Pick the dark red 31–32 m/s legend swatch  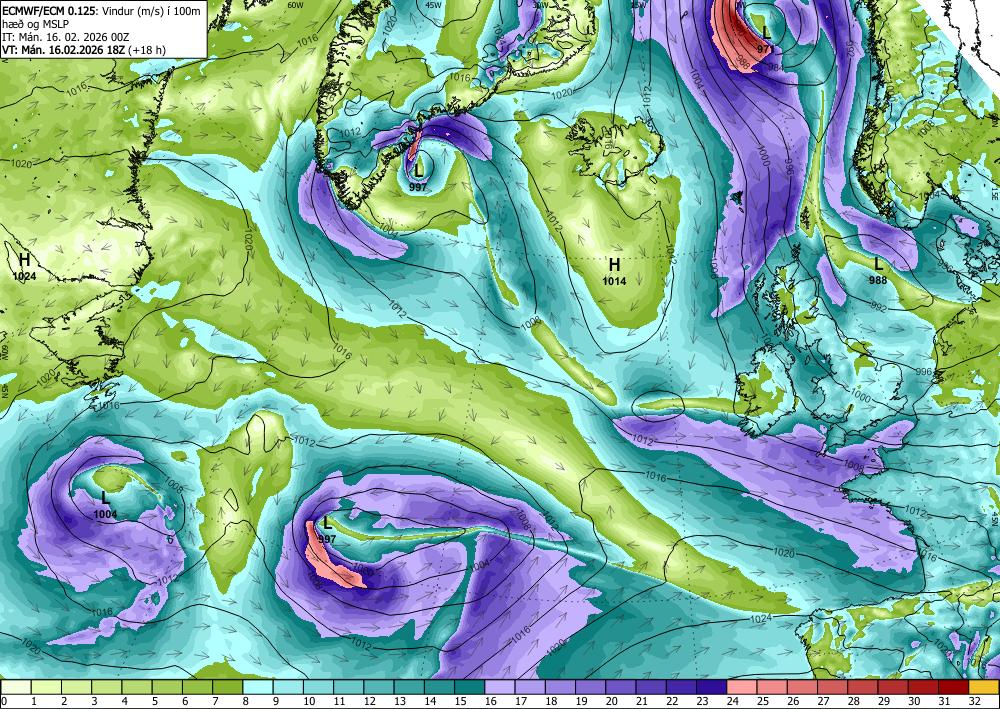coord(954,687)
